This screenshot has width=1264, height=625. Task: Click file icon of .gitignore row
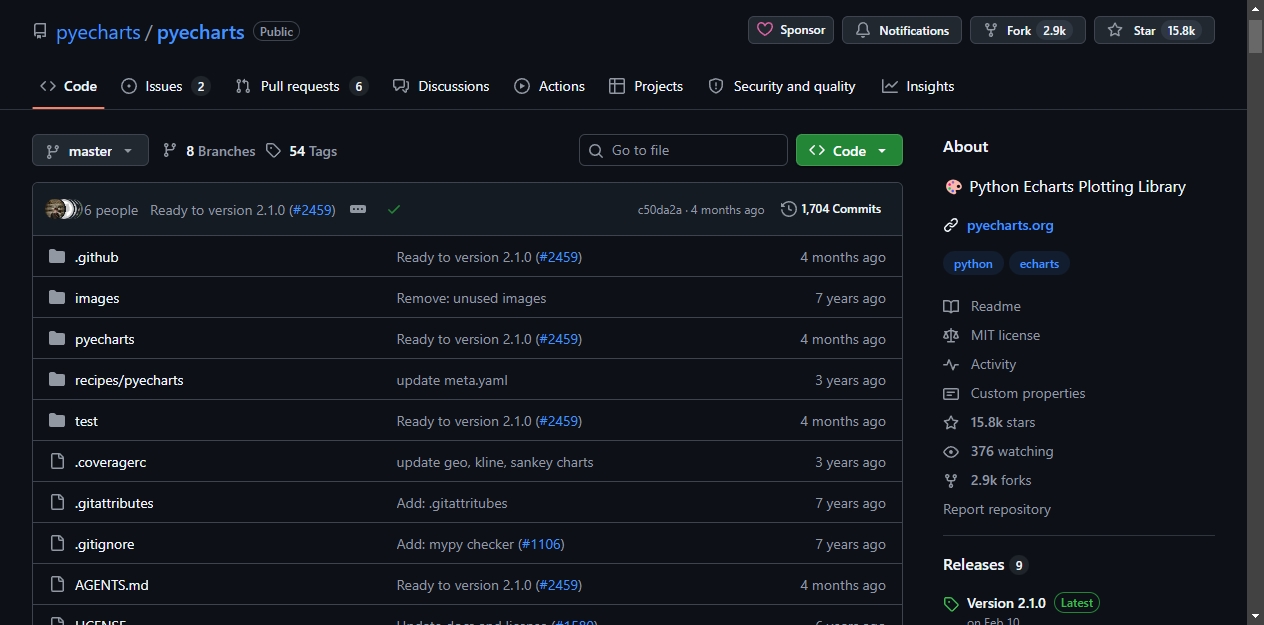tap(57, 544)
